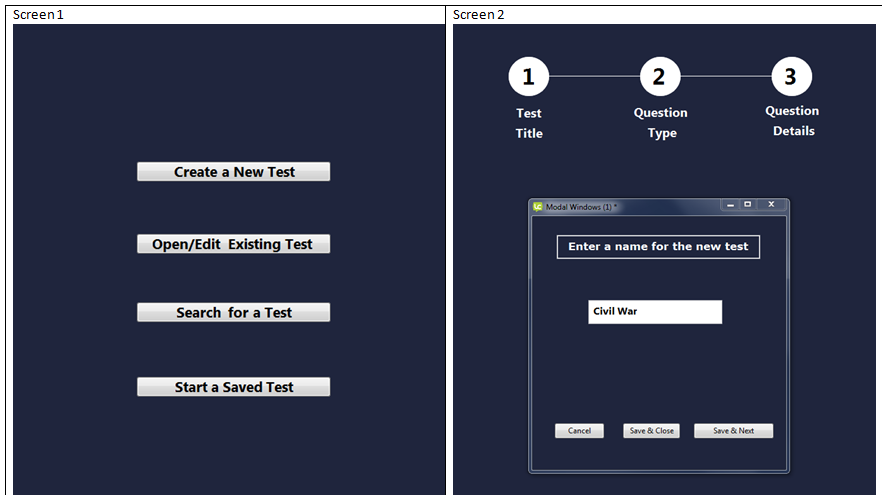Select the step 1 circle in the wizard
The height and width of the screenshot is (495, 882).
pyautogui.click(x=528, y=76)
